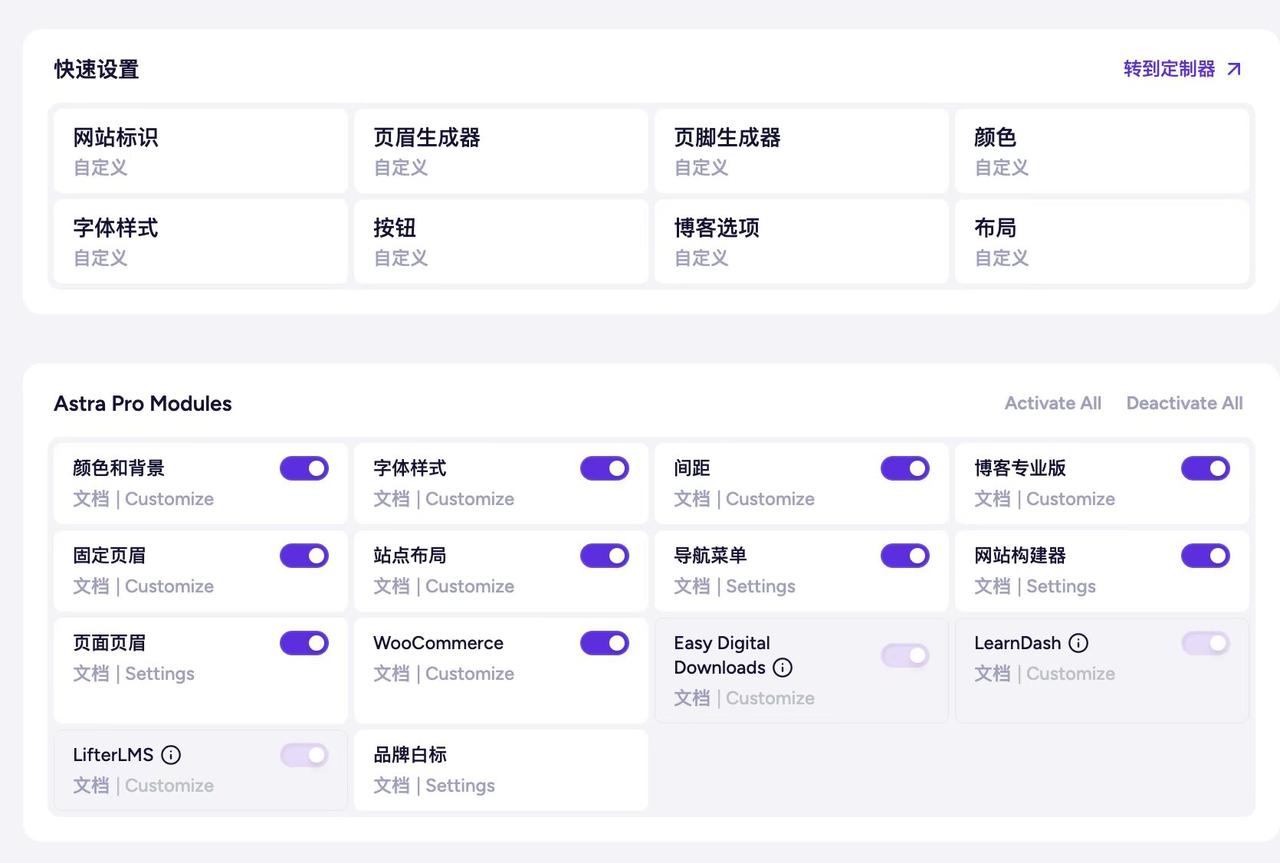Click the info icon next to LearnDash
Screen dimensions: 1280x863
(1078, 643)
